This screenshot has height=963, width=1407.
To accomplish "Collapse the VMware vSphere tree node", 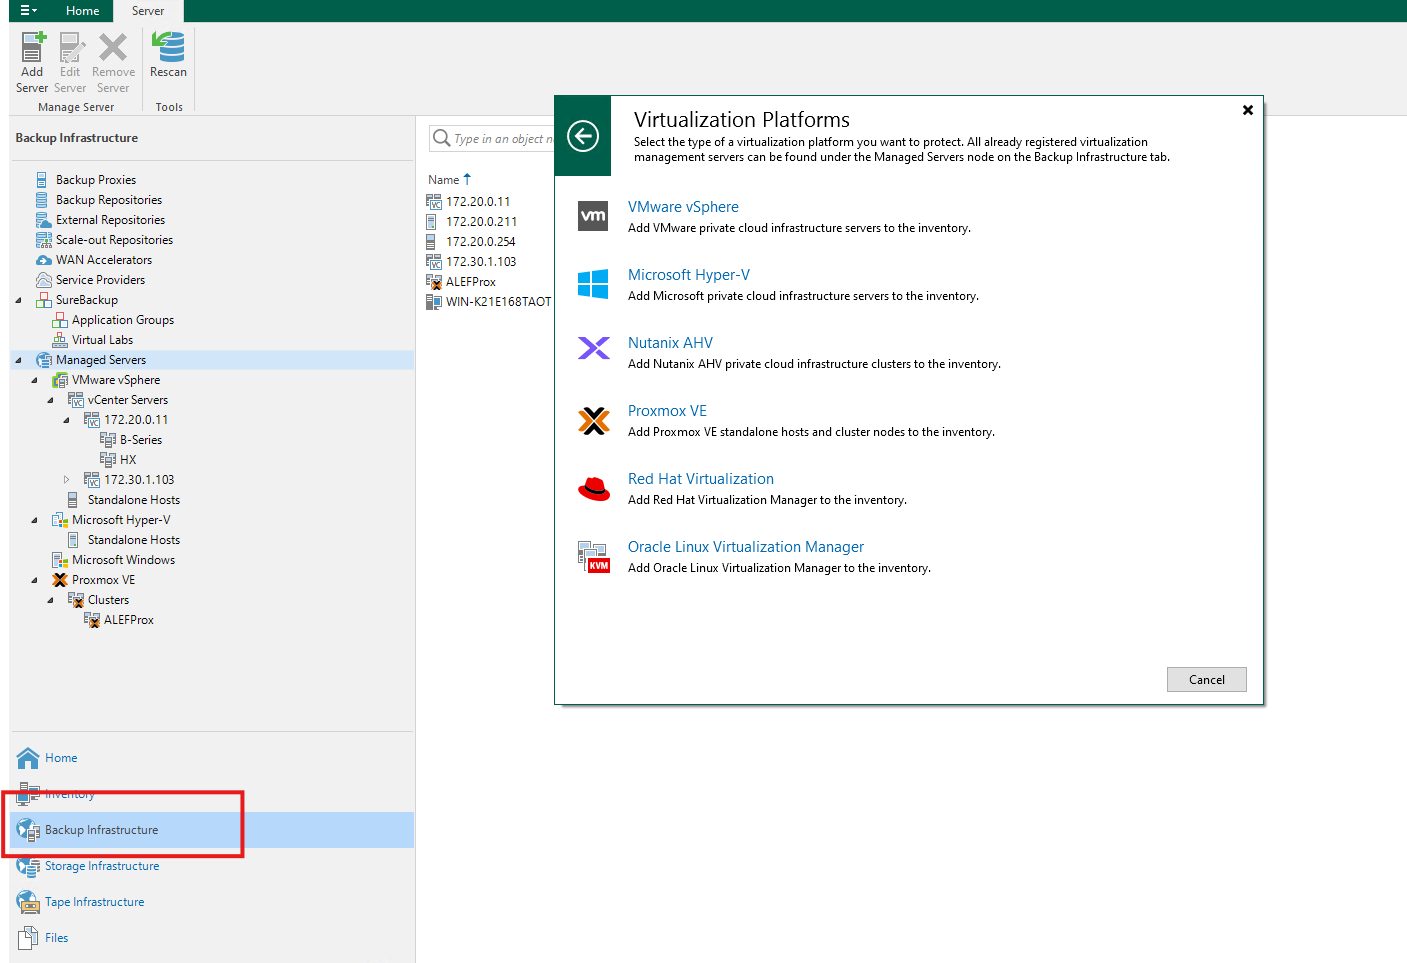I will [x=34, y=380].
